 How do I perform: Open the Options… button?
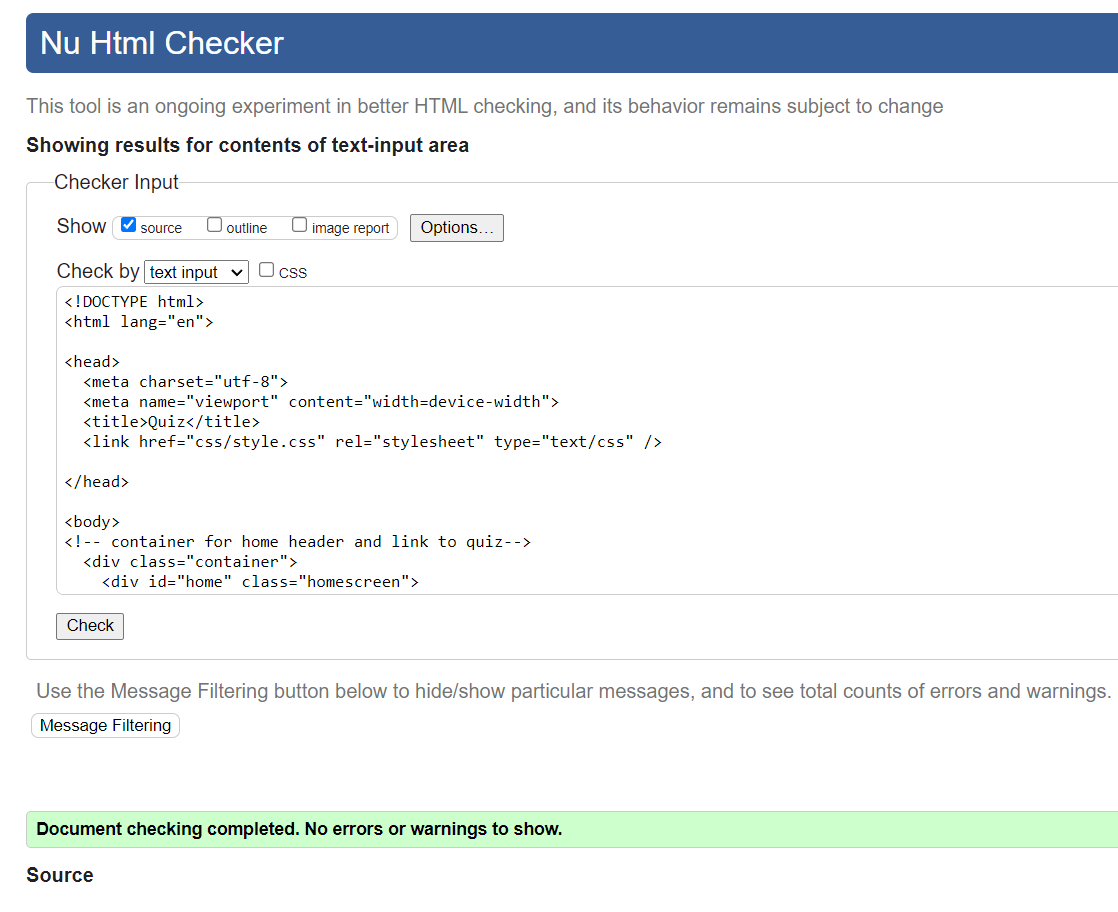tap(456, 227)
